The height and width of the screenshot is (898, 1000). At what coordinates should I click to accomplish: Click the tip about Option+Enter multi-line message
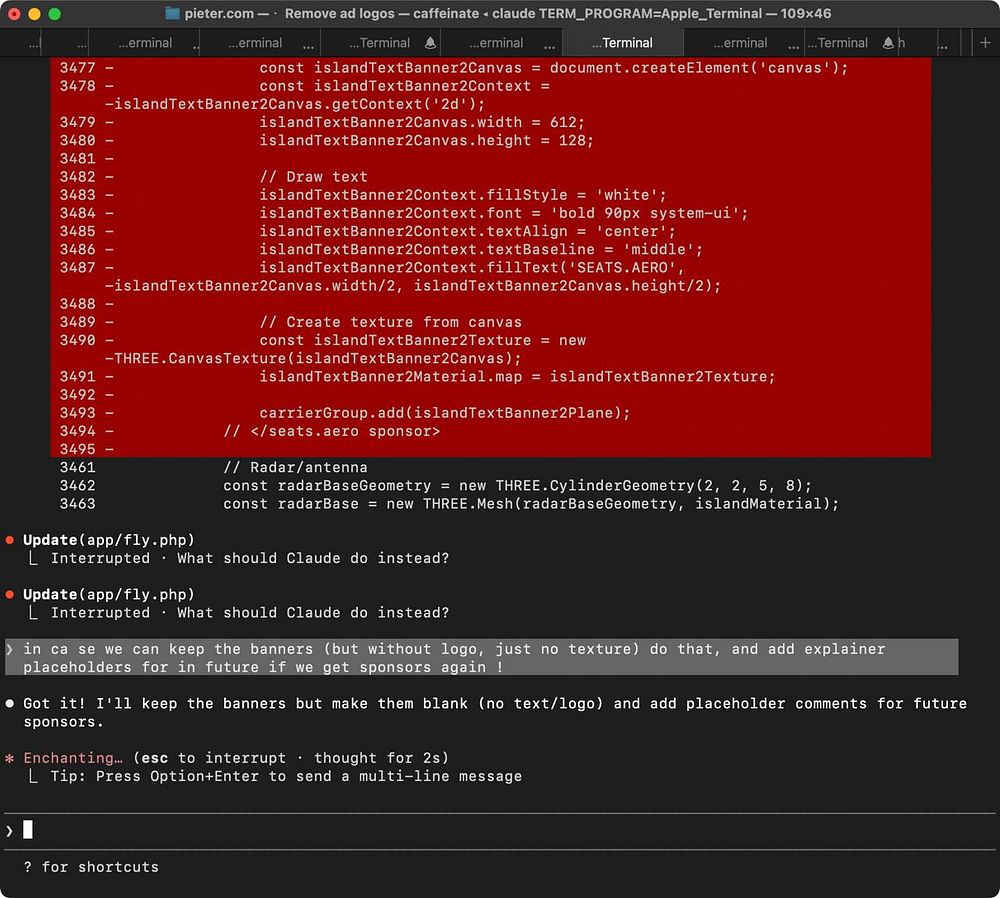[x=286, y=776]
